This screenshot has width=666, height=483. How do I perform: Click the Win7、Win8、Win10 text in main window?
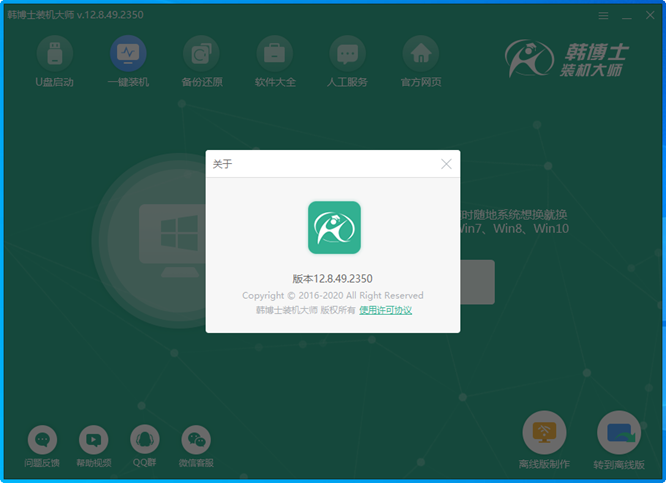tap(514, 229)
